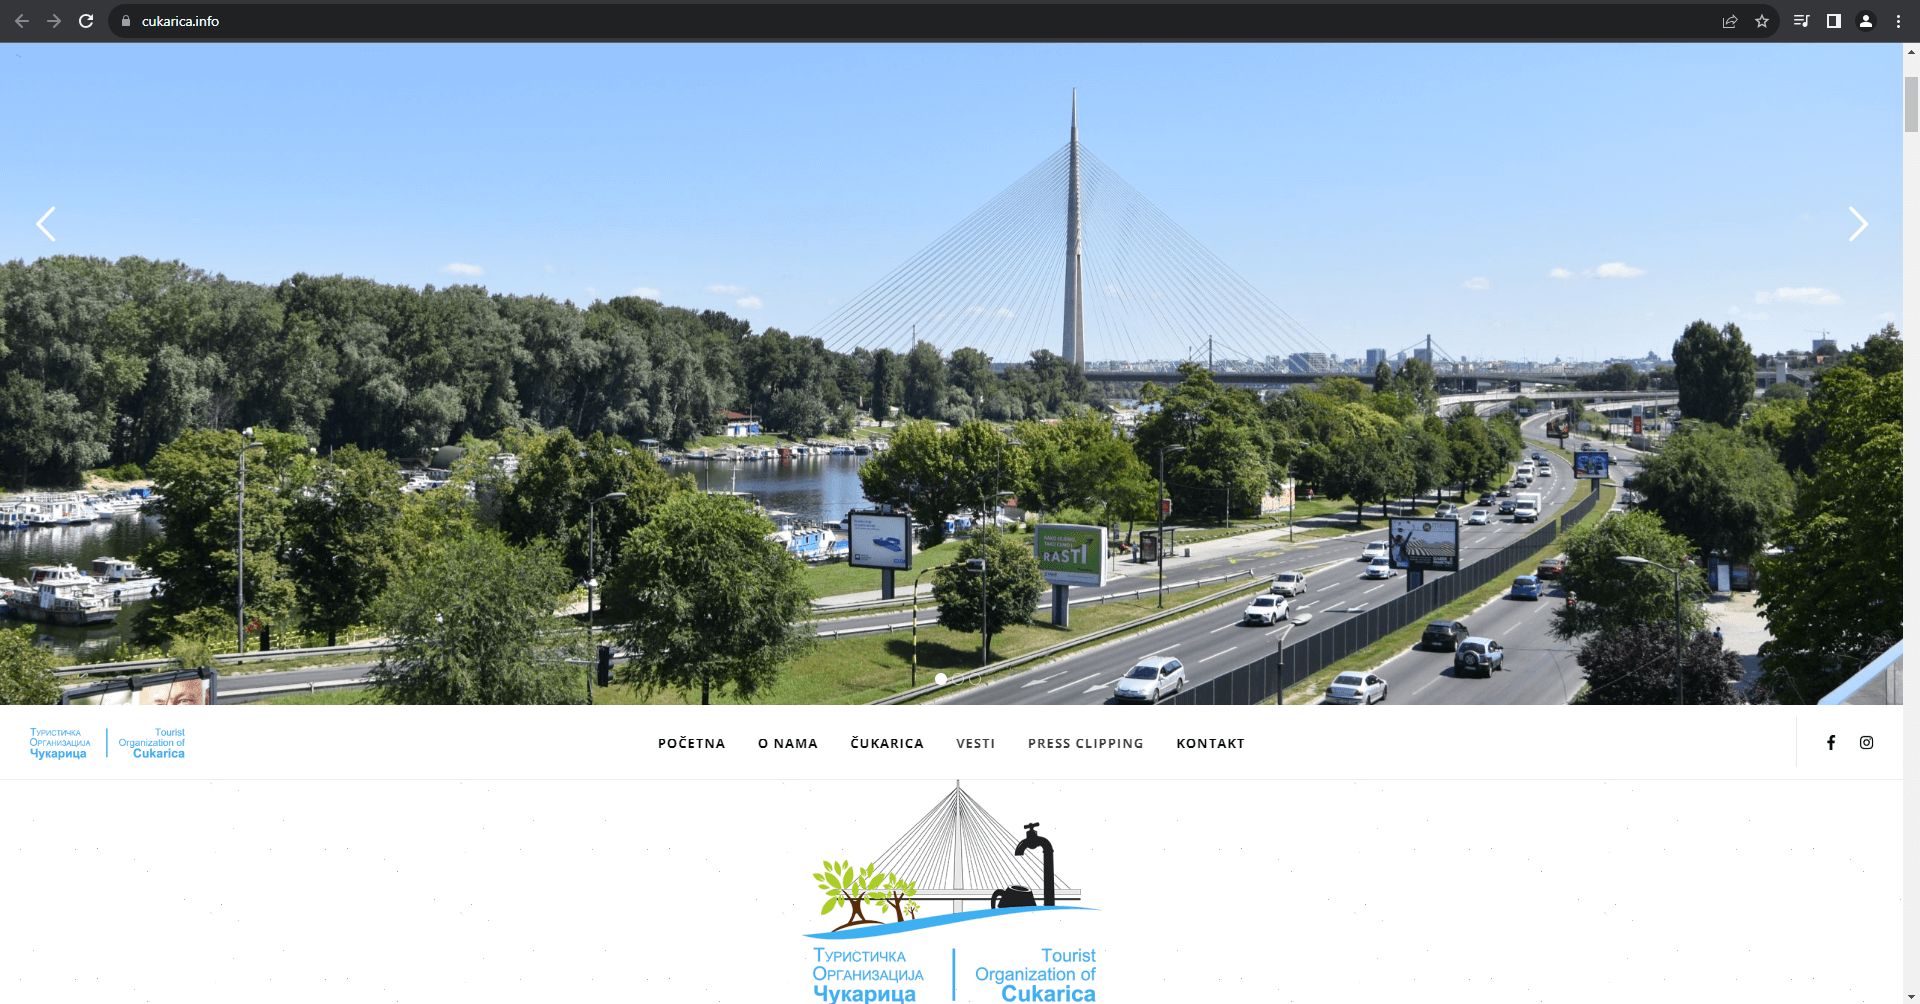The height and width of the screenshot is (1004, 1920).
Task: Open the ČUKARICA menu item
Action: point(887,744)
